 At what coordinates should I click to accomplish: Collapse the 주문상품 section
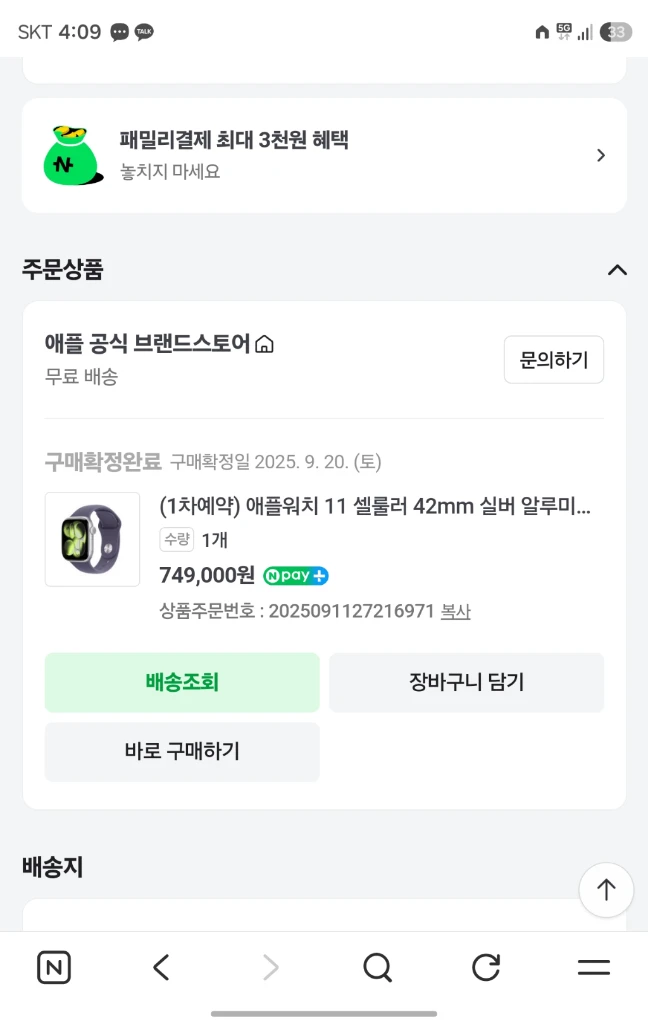point(617,270)
